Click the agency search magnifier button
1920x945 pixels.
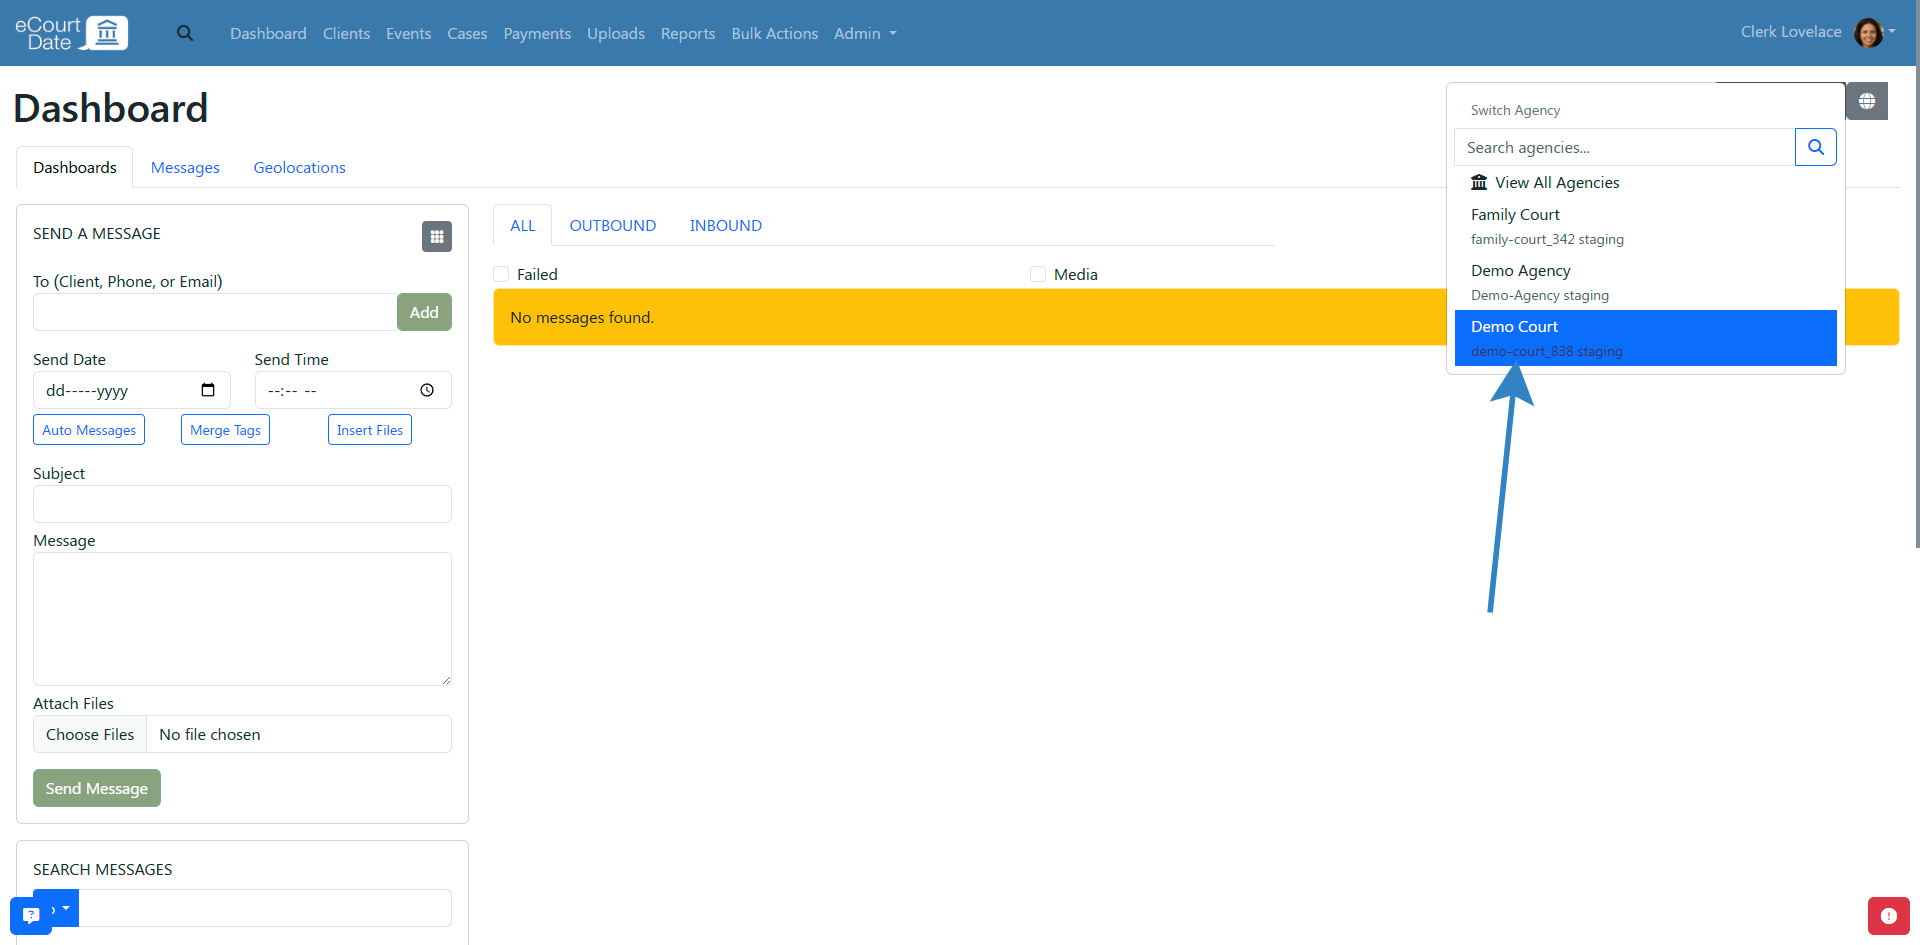[1815, 147]
